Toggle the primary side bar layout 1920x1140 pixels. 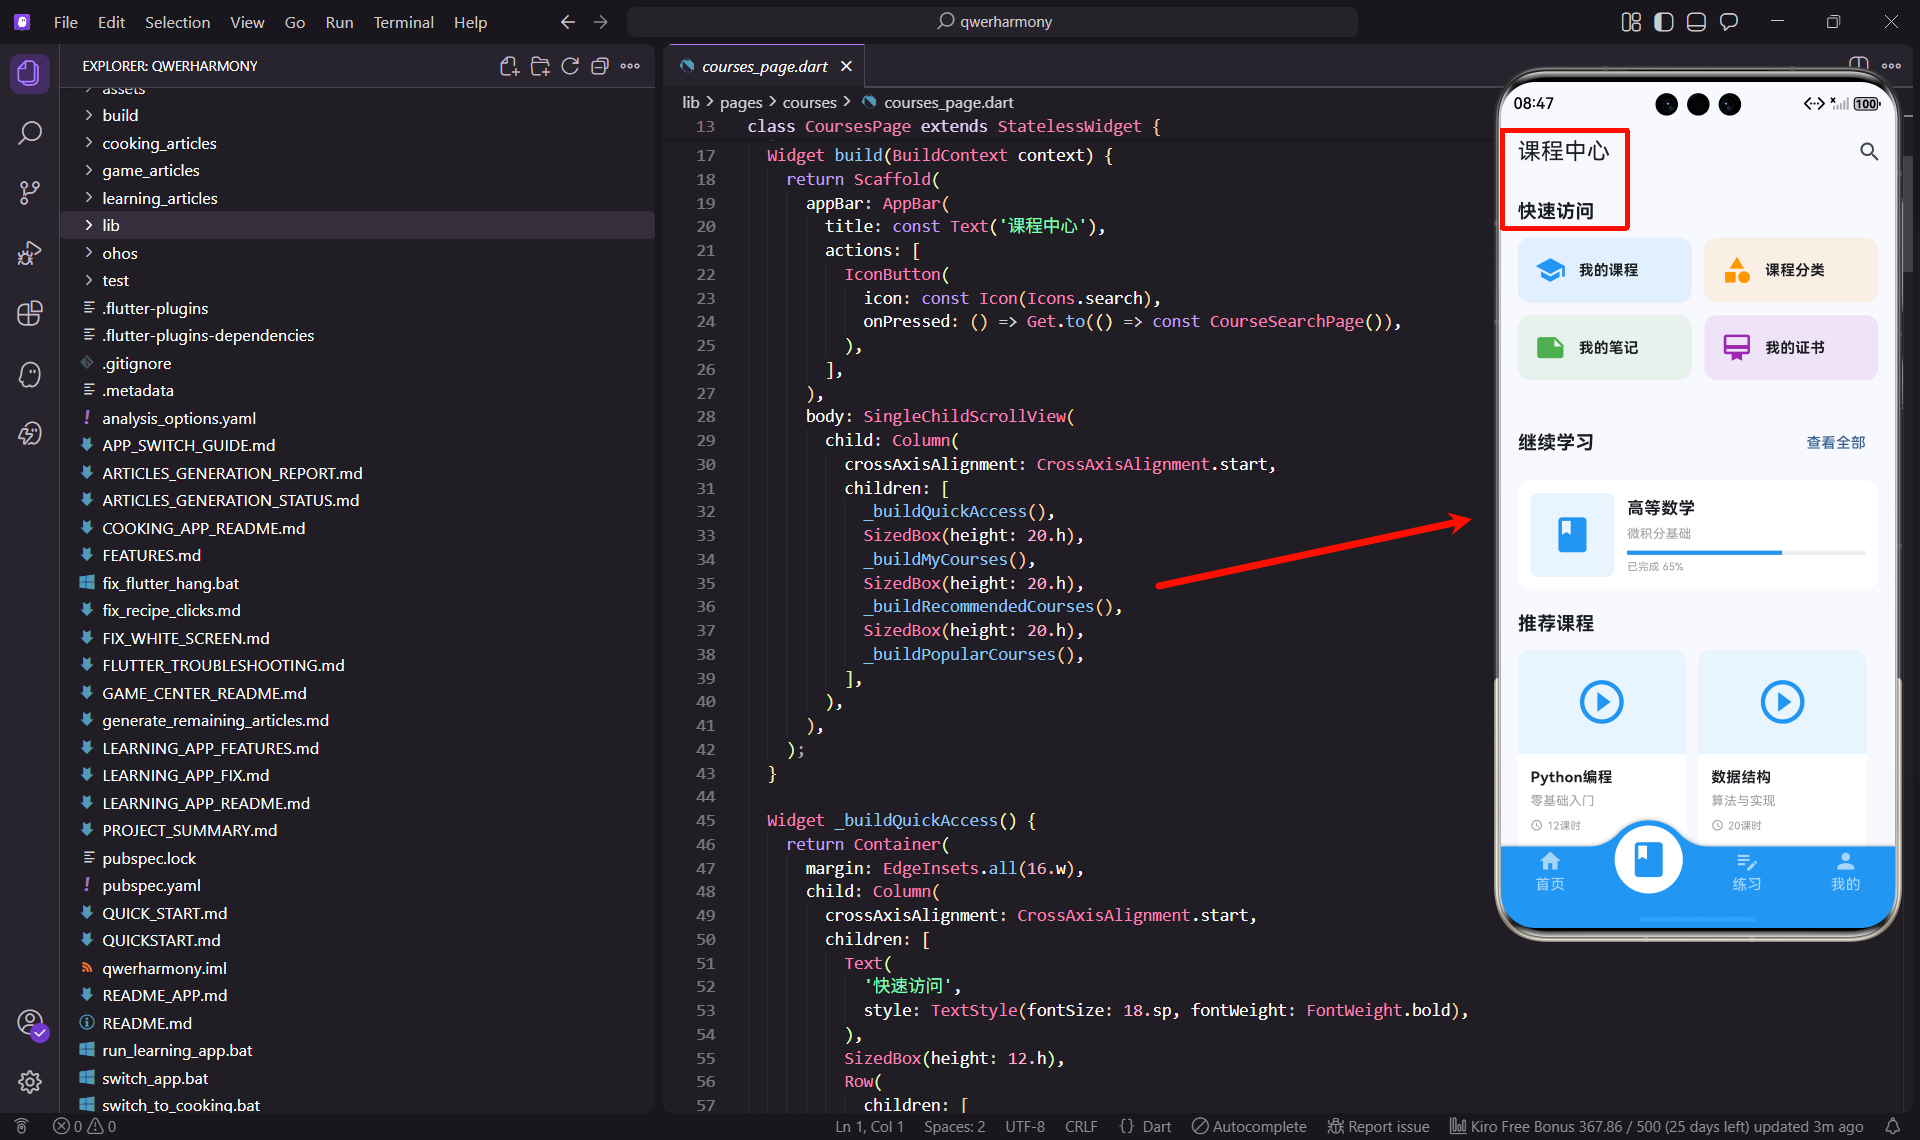(1664, 22)
